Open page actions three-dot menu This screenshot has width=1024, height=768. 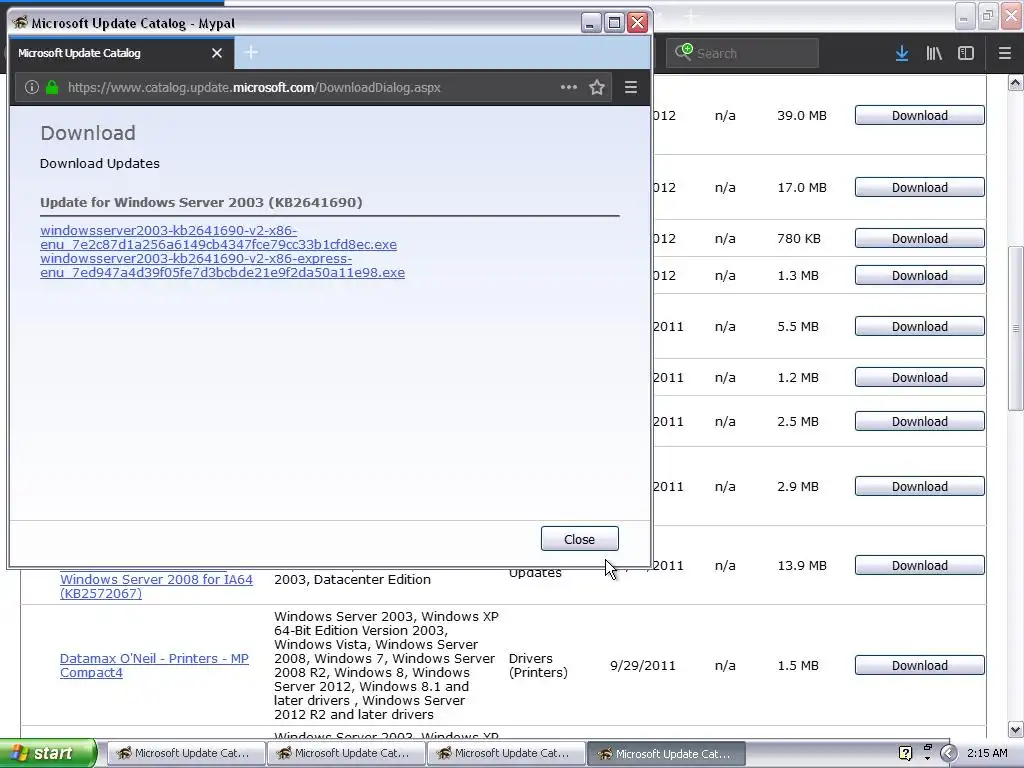tap(568, 87)
